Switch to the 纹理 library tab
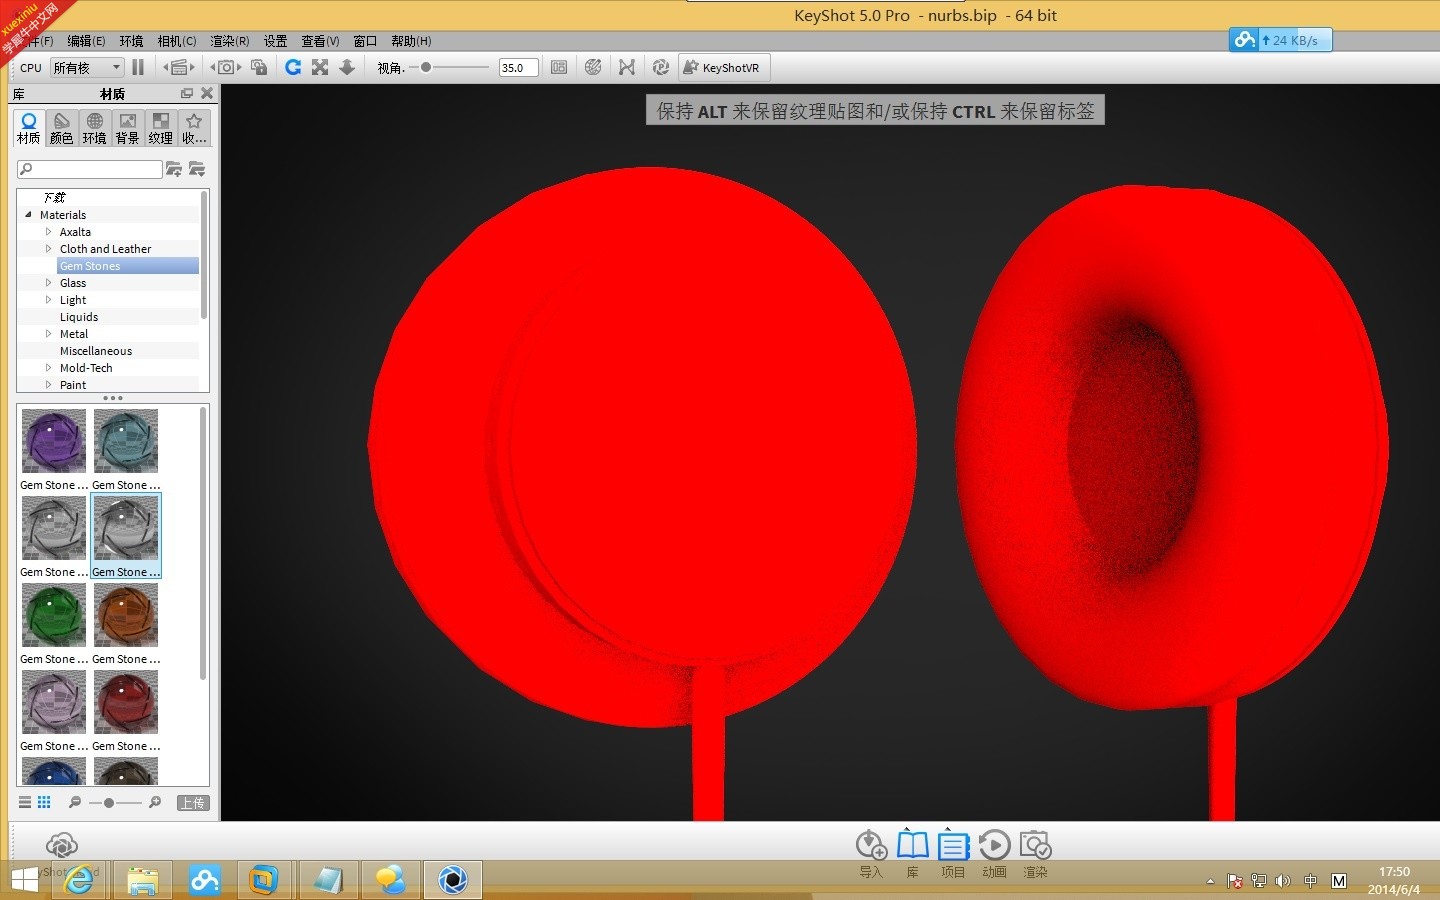The image size is (1440, 900). 160,128
